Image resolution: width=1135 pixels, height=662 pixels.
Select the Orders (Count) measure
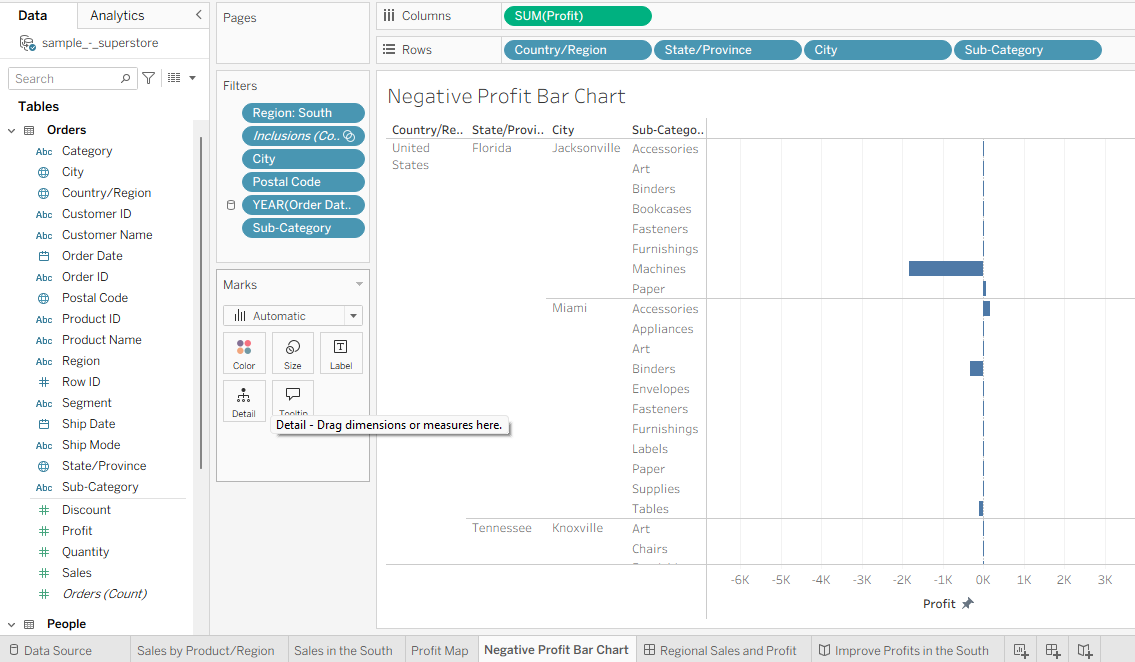pyautogui.click(x=104, y=594)
